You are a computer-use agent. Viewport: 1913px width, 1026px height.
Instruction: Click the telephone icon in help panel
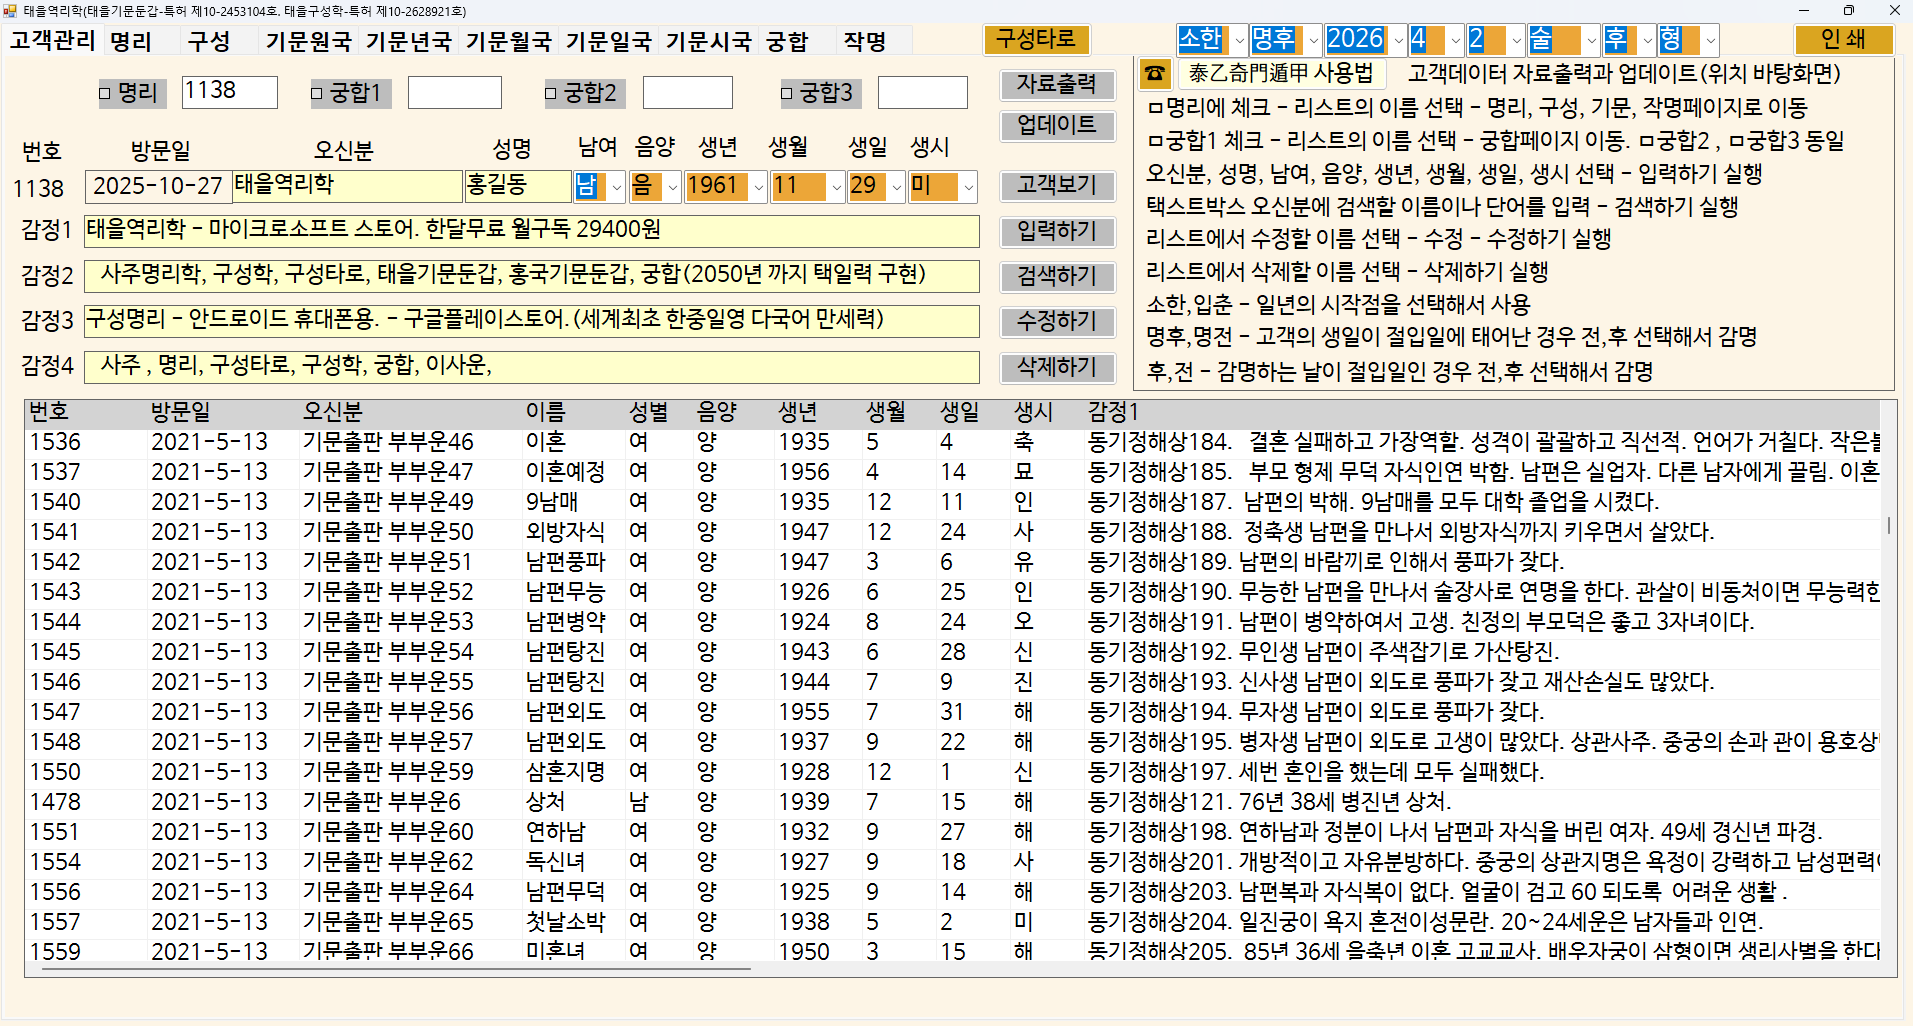click(x=1155, y=73)
